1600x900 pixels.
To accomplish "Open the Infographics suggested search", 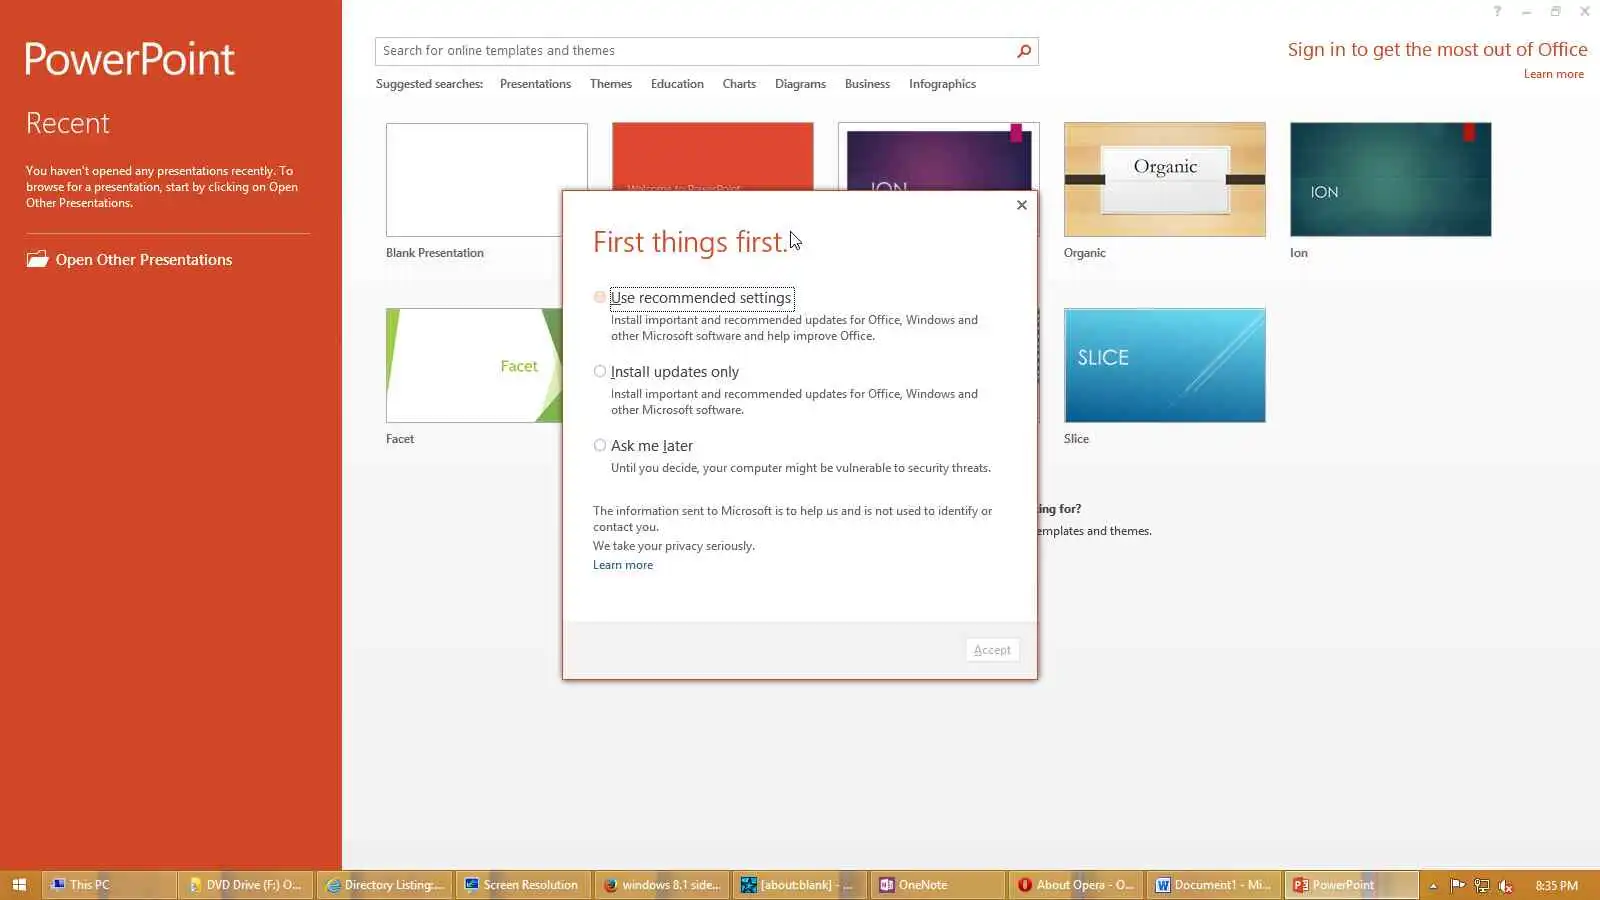I will click(942, 84).
